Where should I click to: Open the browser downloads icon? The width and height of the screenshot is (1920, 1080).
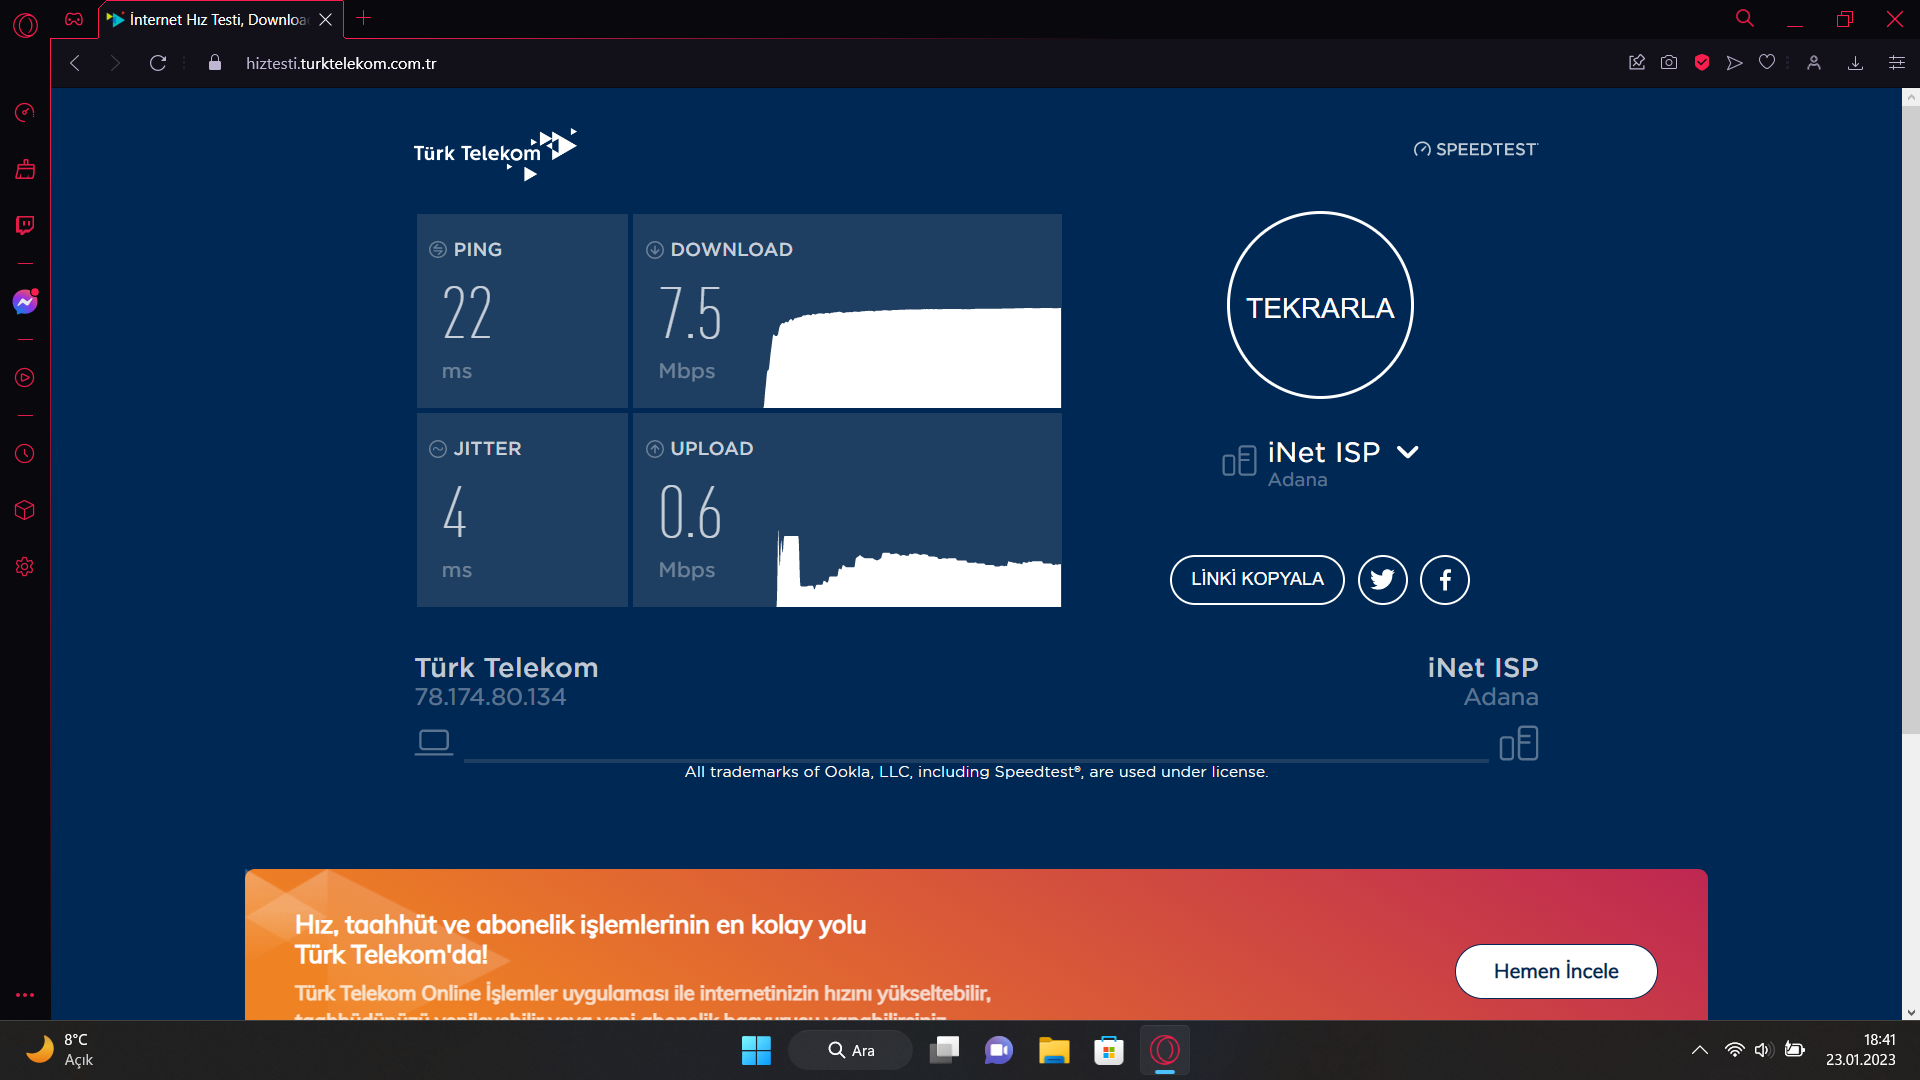pyautogui.click(x=1855, y=63)
